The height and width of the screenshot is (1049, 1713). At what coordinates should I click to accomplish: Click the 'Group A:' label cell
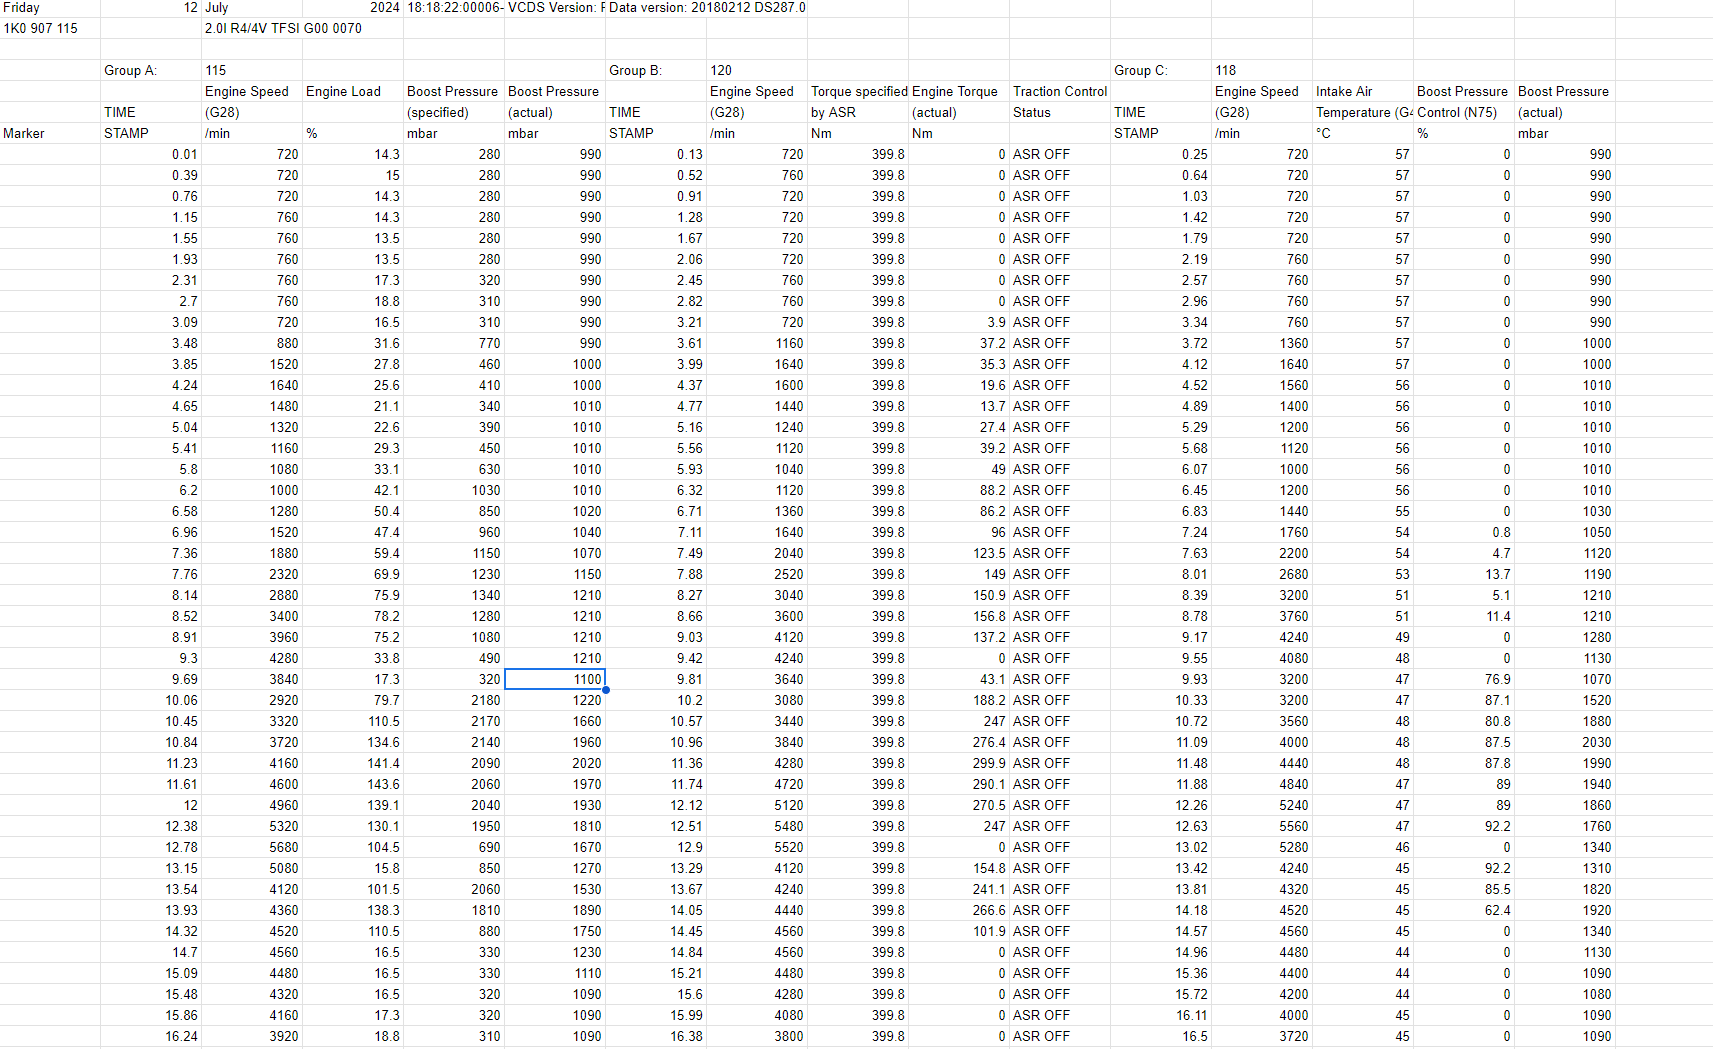click(151, 70)
